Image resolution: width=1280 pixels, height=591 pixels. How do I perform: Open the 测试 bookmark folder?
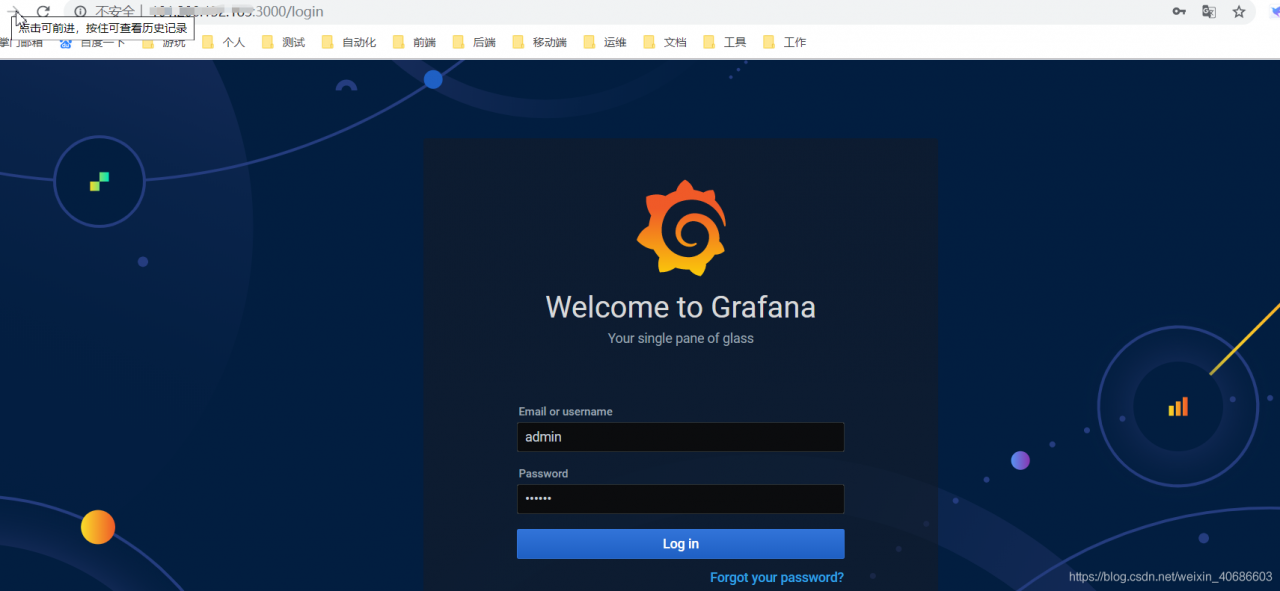click(283, 42)
